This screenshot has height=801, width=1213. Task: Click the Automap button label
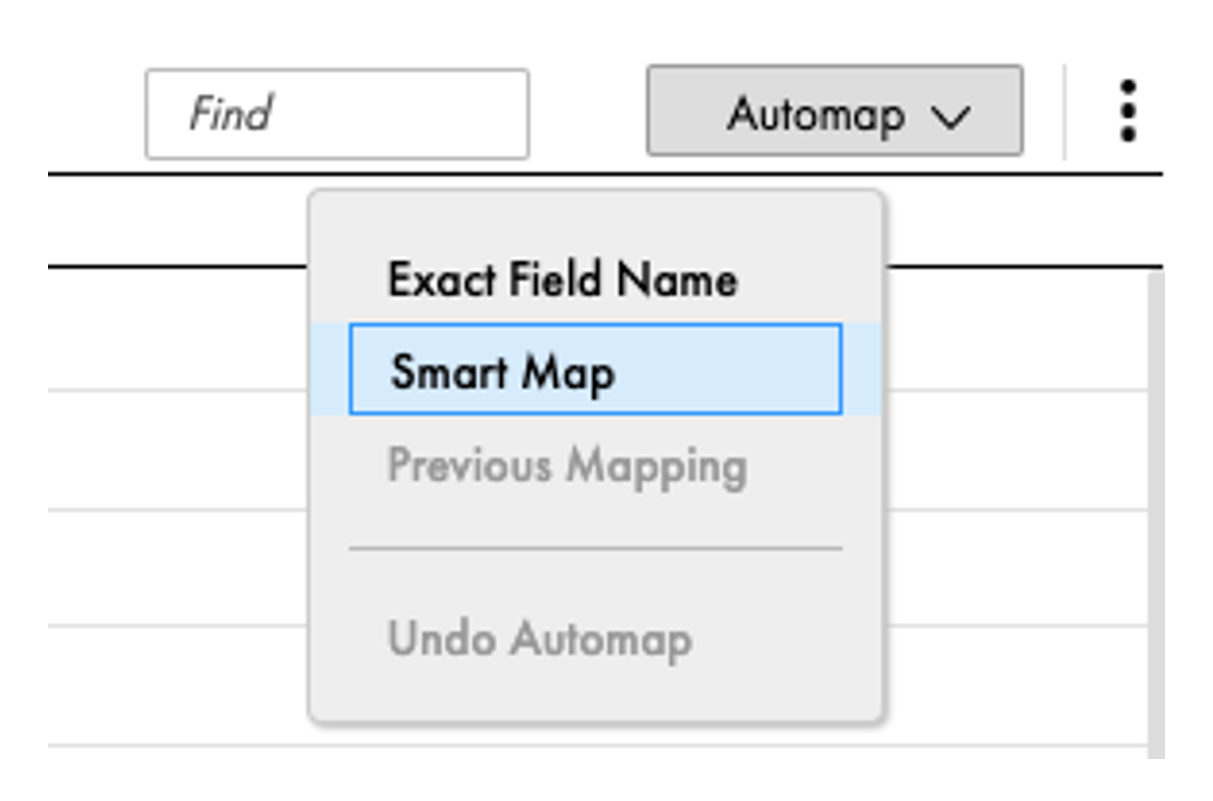tap(815, 113)
